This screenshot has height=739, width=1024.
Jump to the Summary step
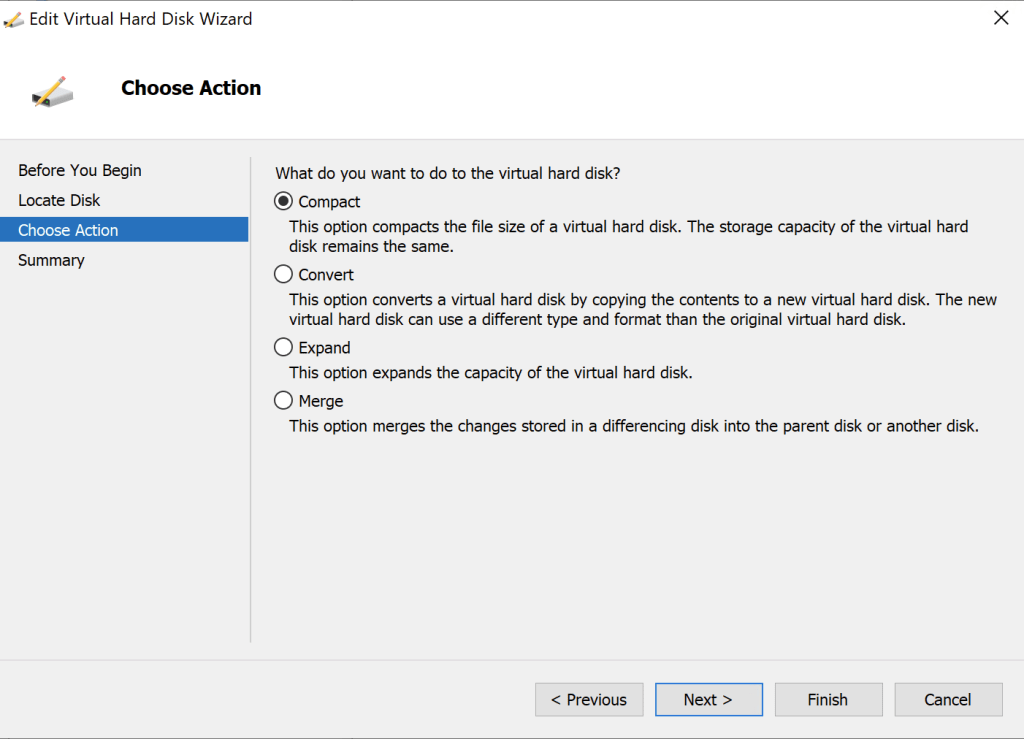coord(51,260)
